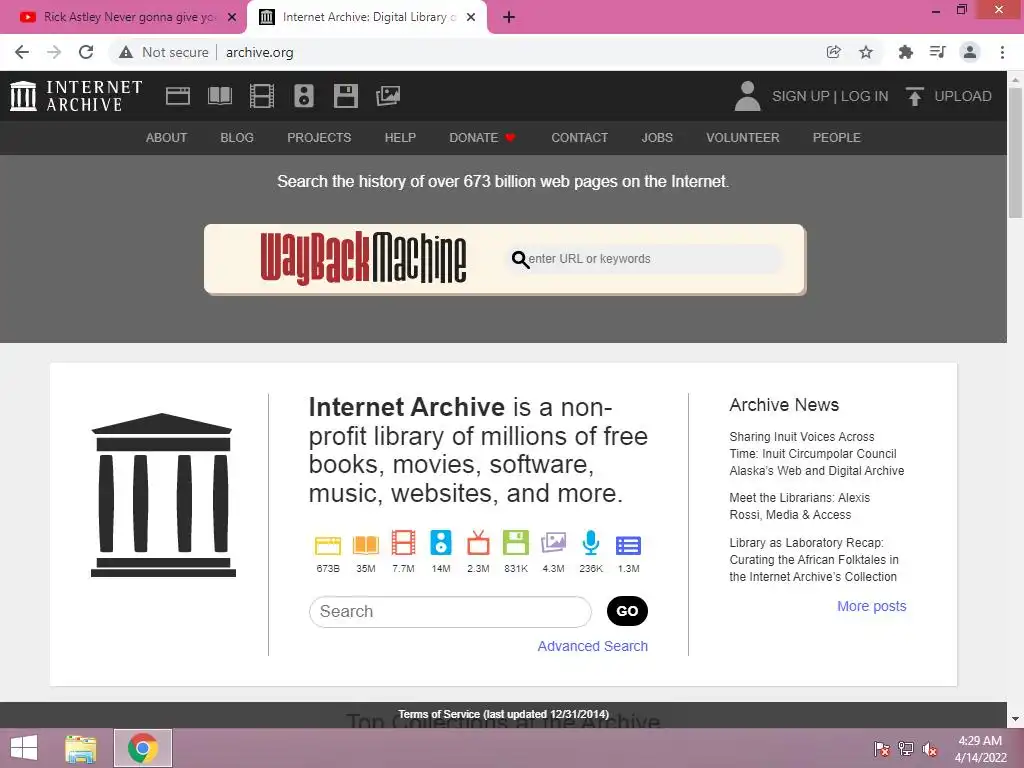This screenshot has height=768, width=1024.
Task: Click the page vertical scrollbar thumb
Action: click(x=1016, y=153)
